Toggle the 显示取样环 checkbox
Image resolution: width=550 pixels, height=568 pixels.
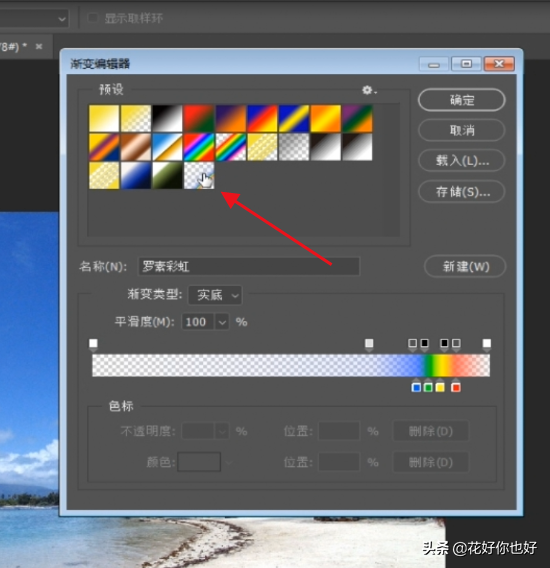93,18
